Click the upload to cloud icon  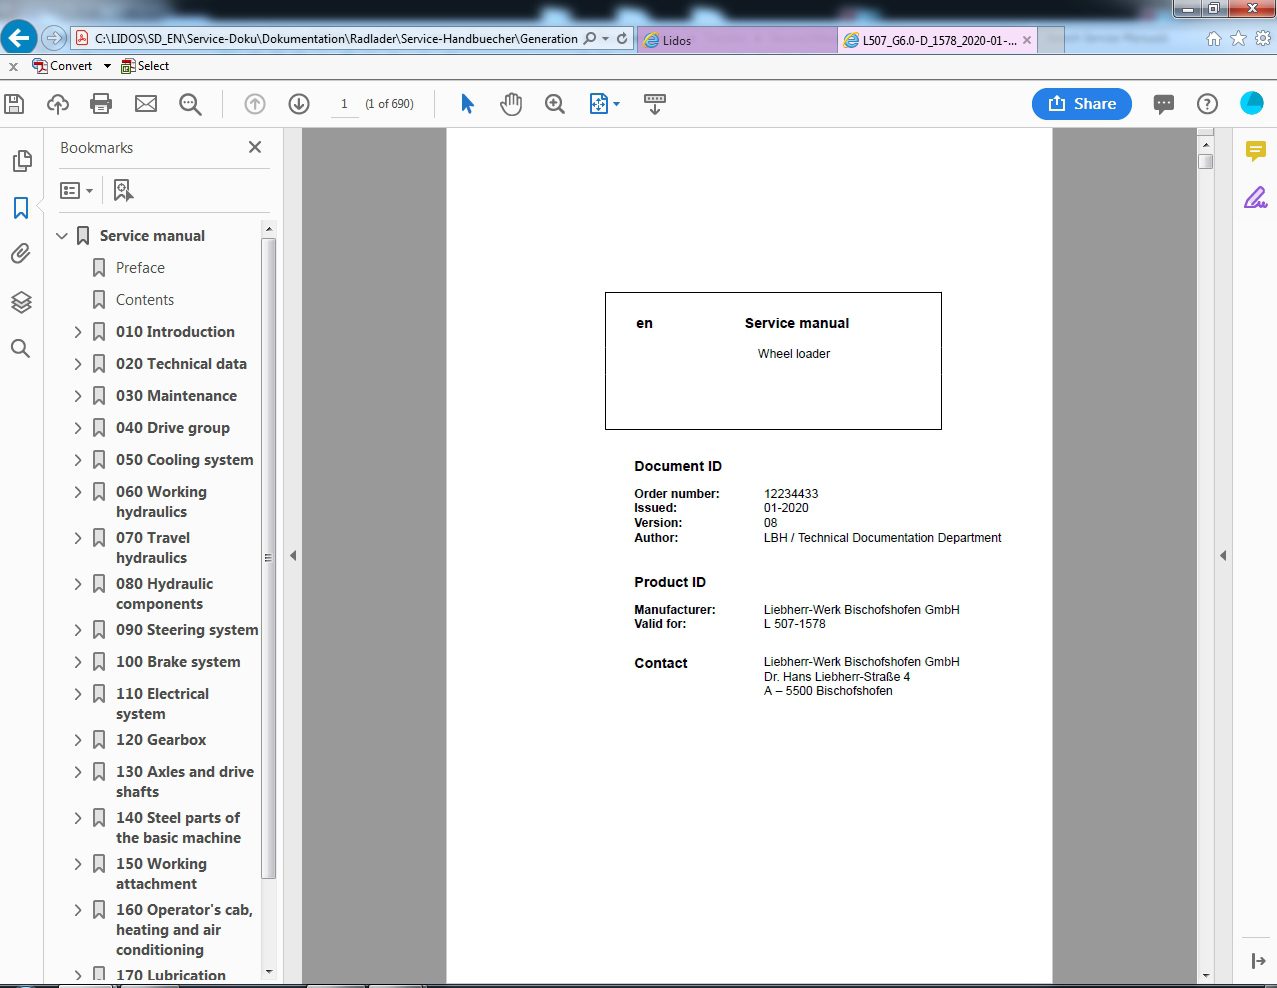click(58, 104)
